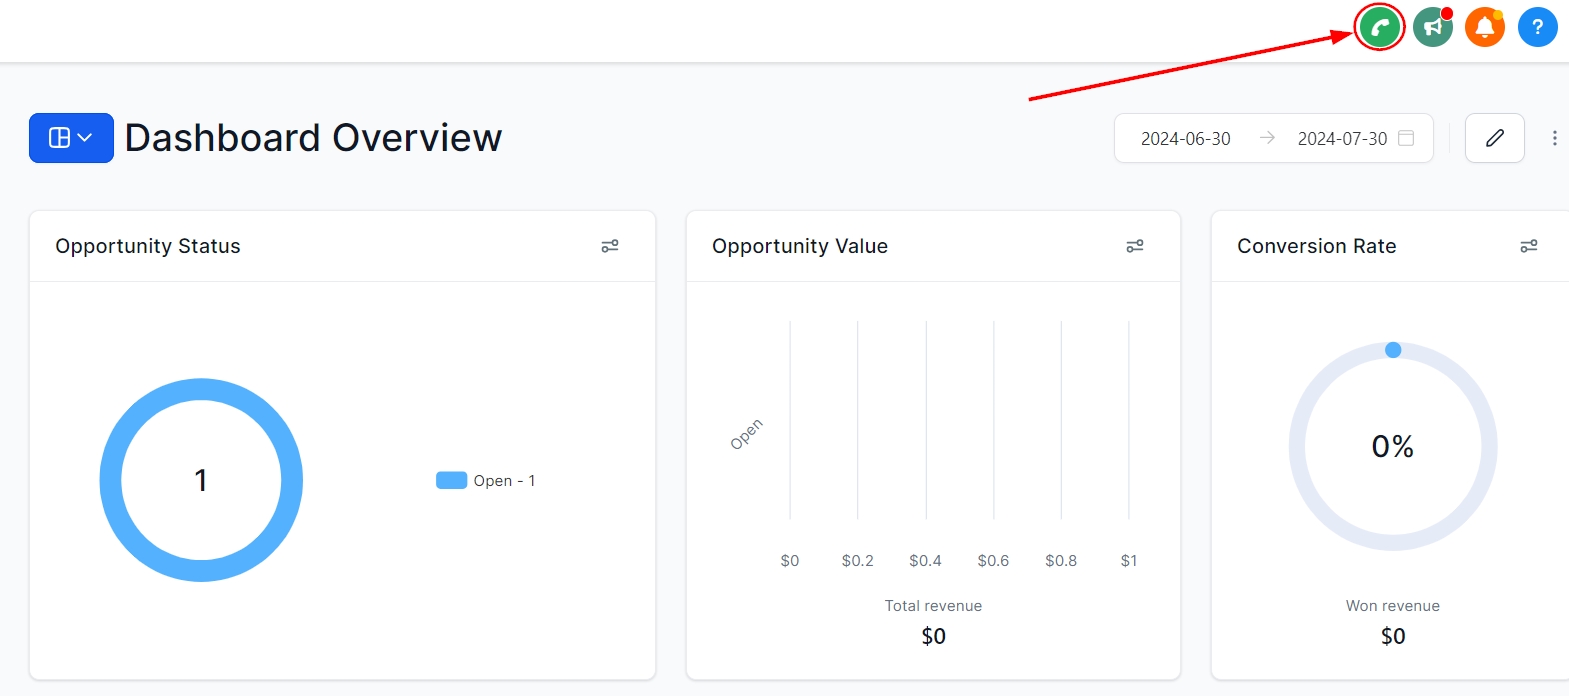The width and height of the screenshot is (1569, 696).
Task: Open Opportunity Status widget filter settings
Action: point(610,246)
